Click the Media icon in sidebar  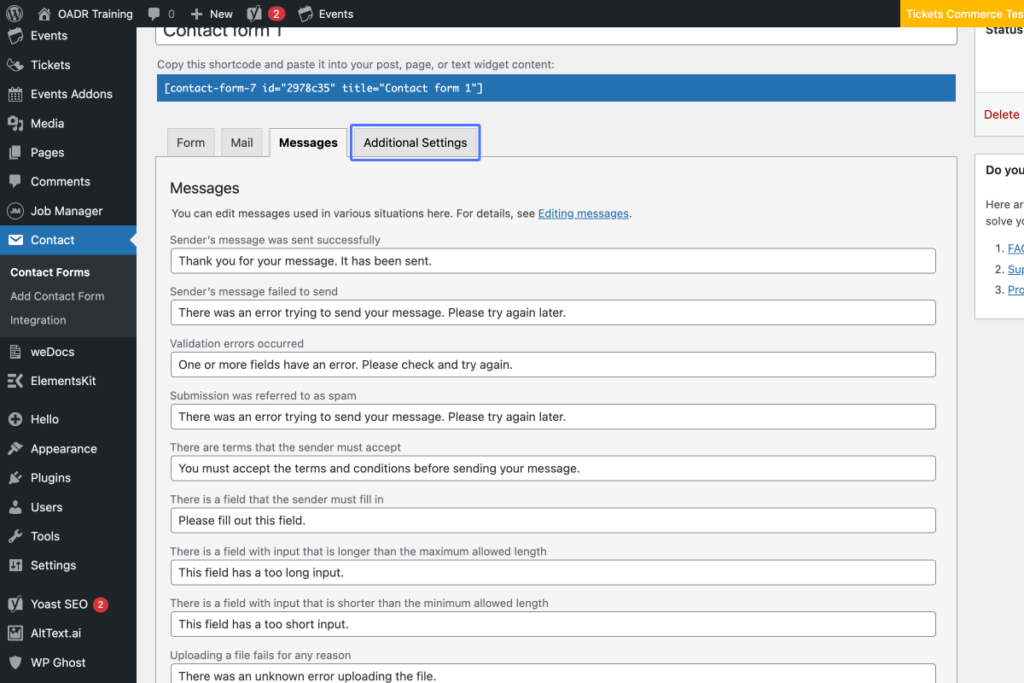coord(15,123)
